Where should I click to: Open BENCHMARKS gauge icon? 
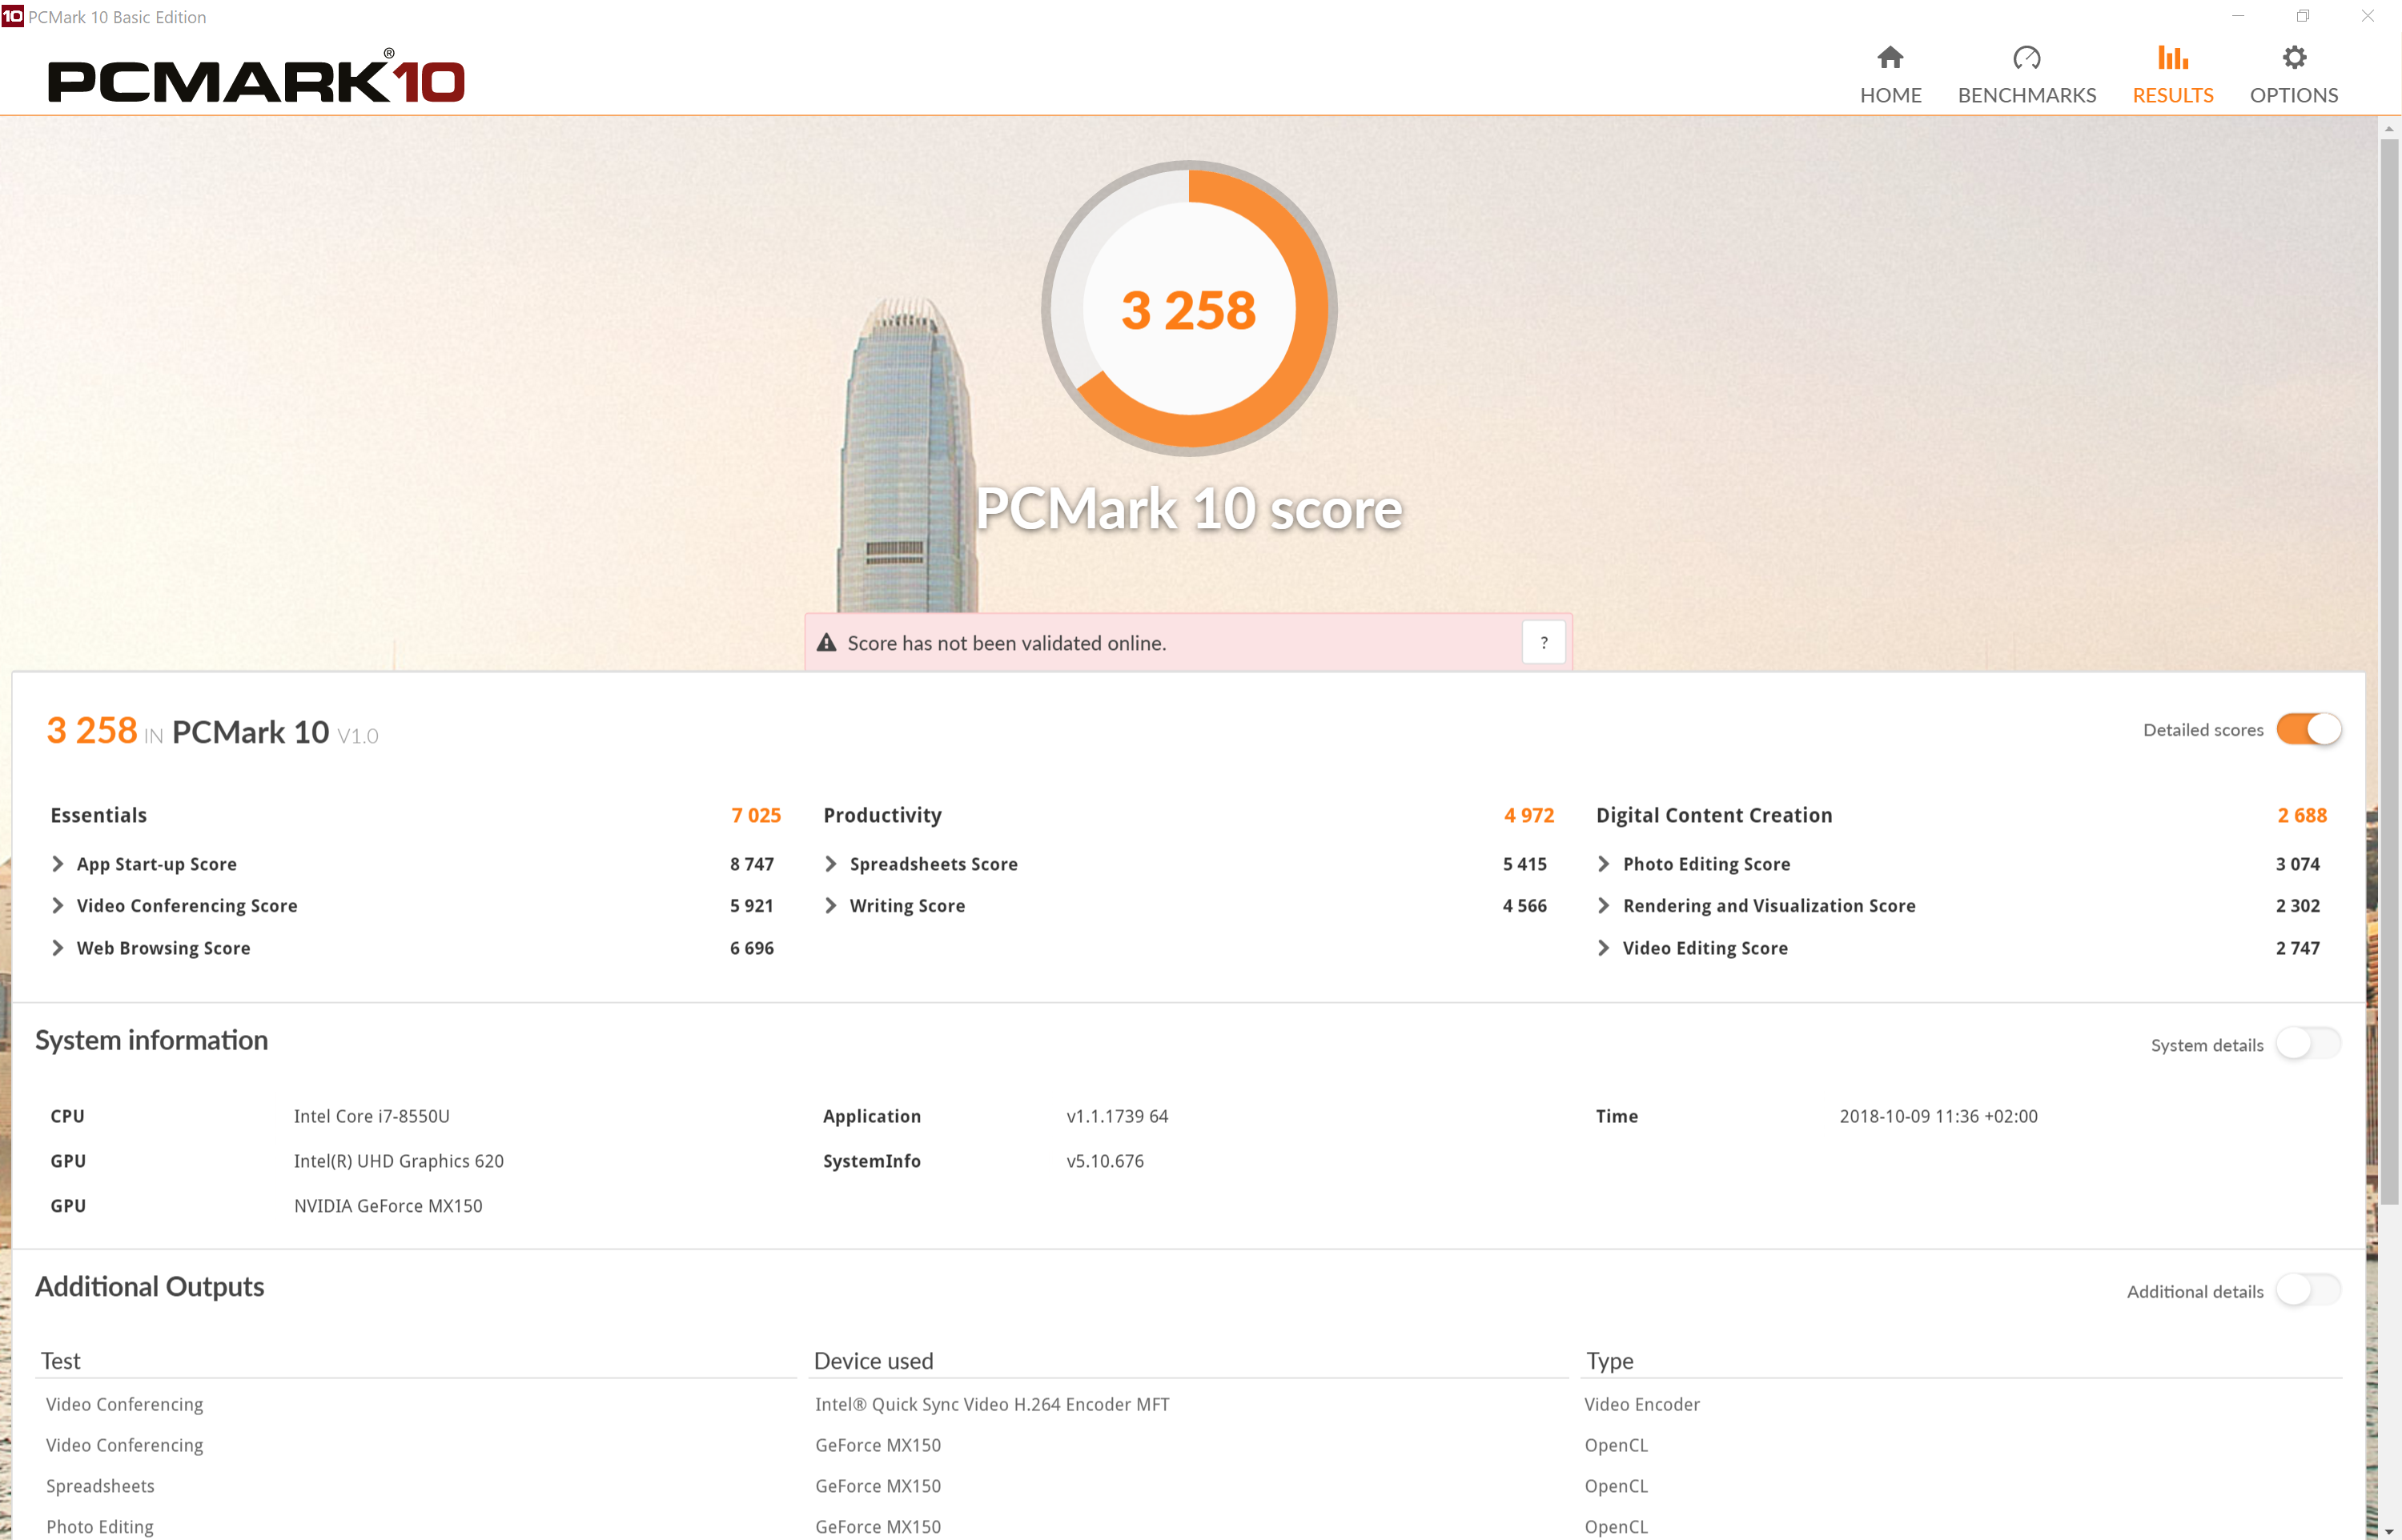click(x=2026, y=58)
